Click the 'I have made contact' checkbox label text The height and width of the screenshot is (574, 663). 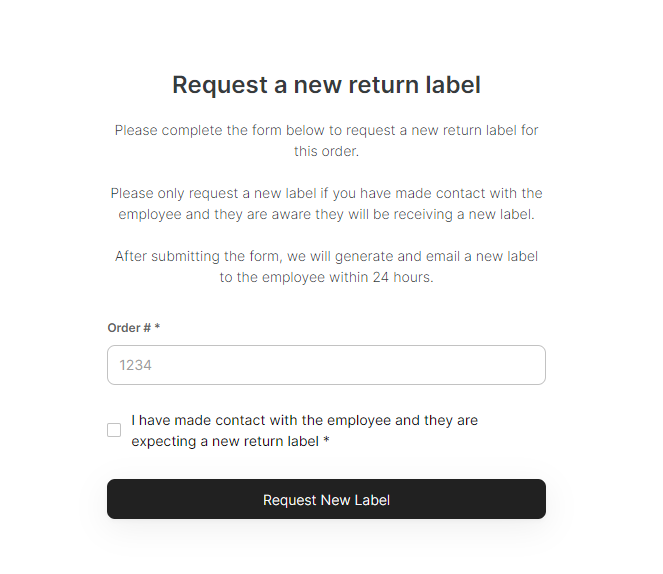(x=304, y=421)
